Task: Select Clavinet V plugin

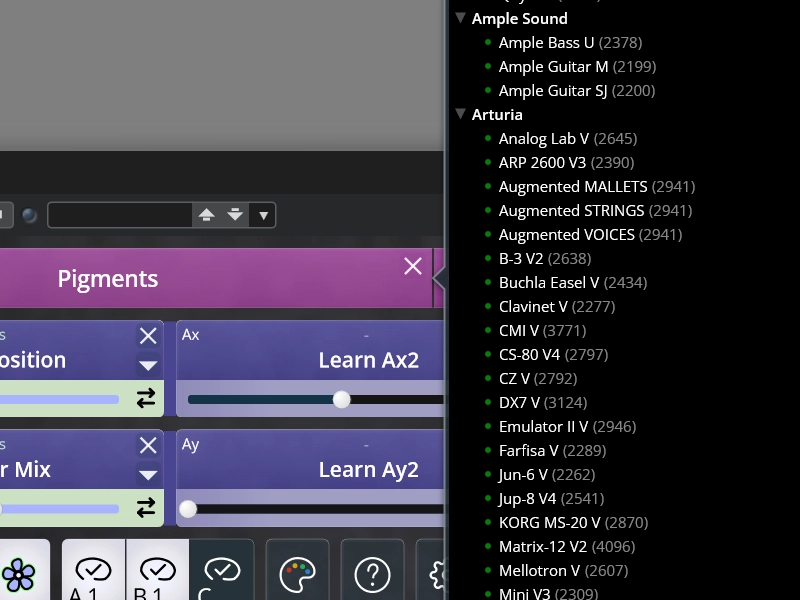Action: [557, 307]
